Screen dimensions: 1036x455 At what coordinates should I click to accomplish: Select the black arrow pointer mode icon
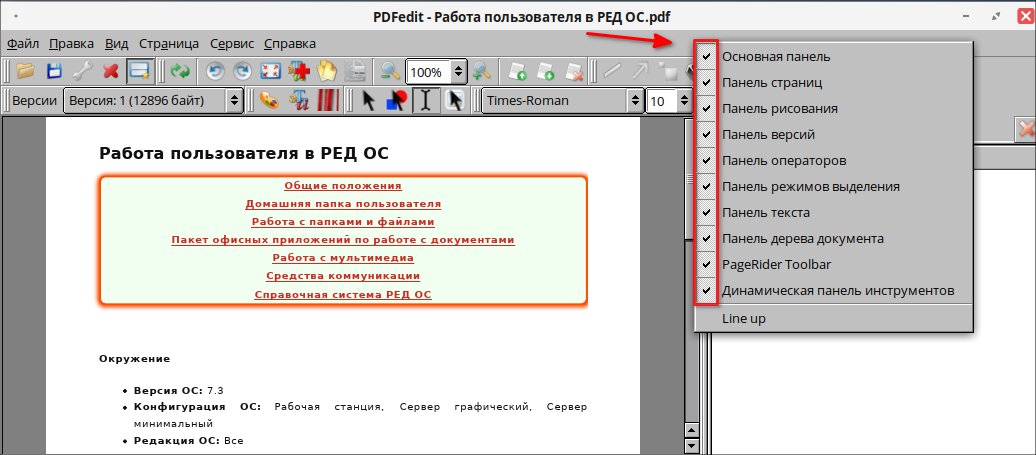368,100
